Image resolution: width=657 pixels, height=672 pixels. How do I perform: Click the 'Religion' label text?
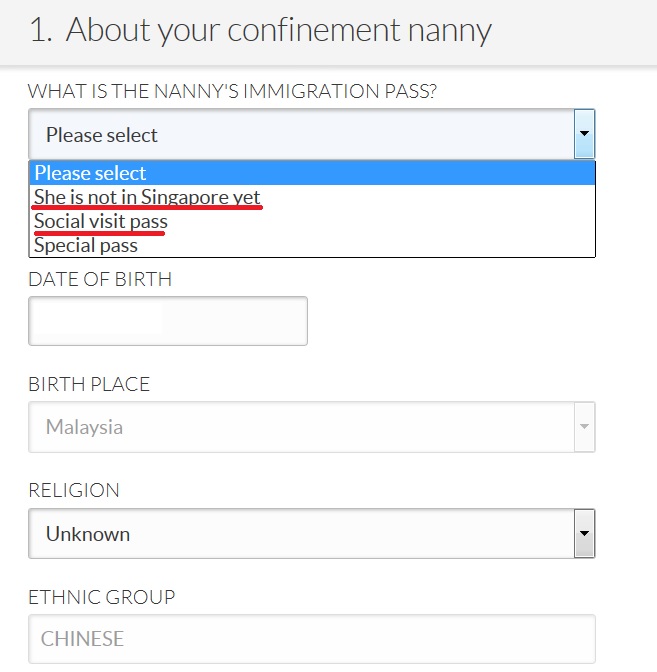coord(74,491)
